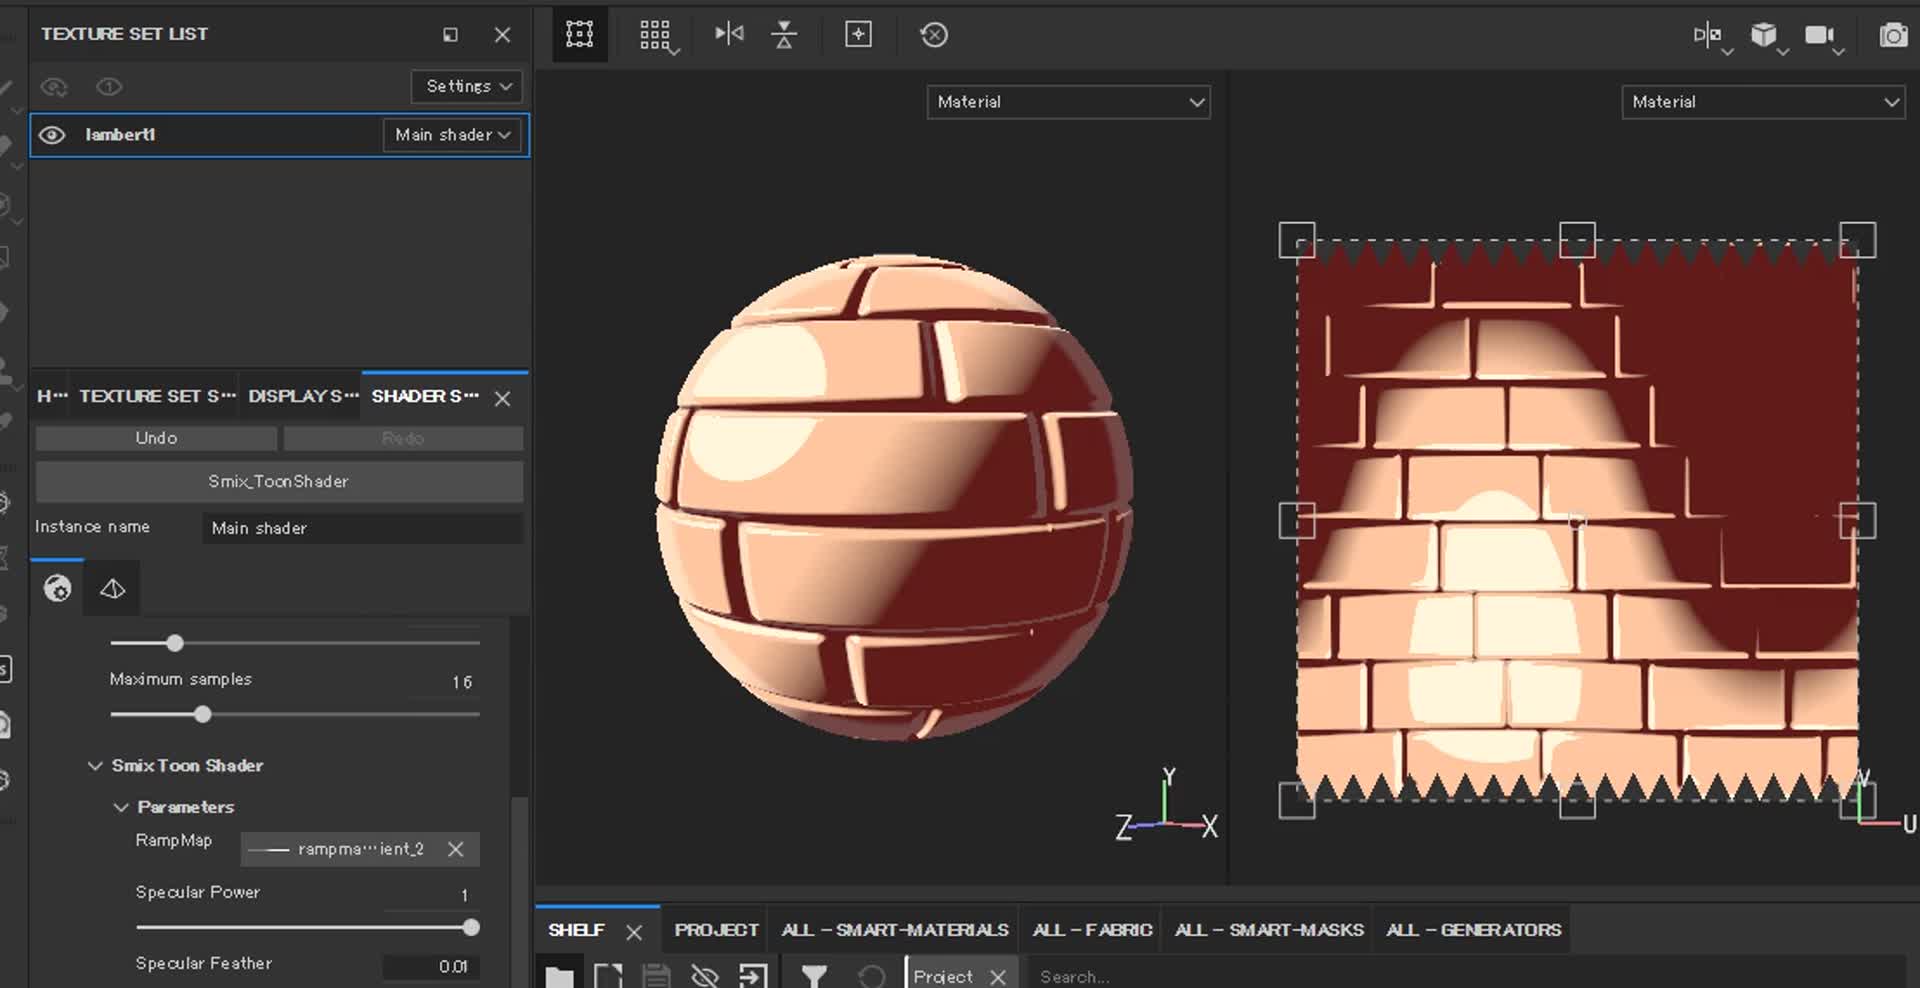Viewport: 1920px width, 988px height.
Task: Open the mesh/geometry tab icon beside globe
Action: [x=112, y=588]
